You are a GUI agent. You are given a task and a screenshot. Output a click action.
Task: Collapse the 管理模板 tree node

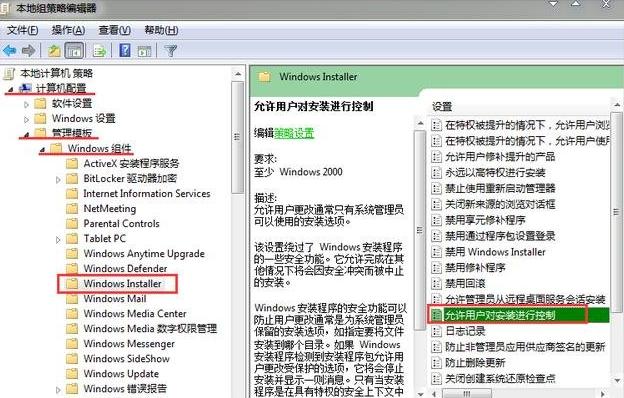pyautogui.click(x=26, y=135)
